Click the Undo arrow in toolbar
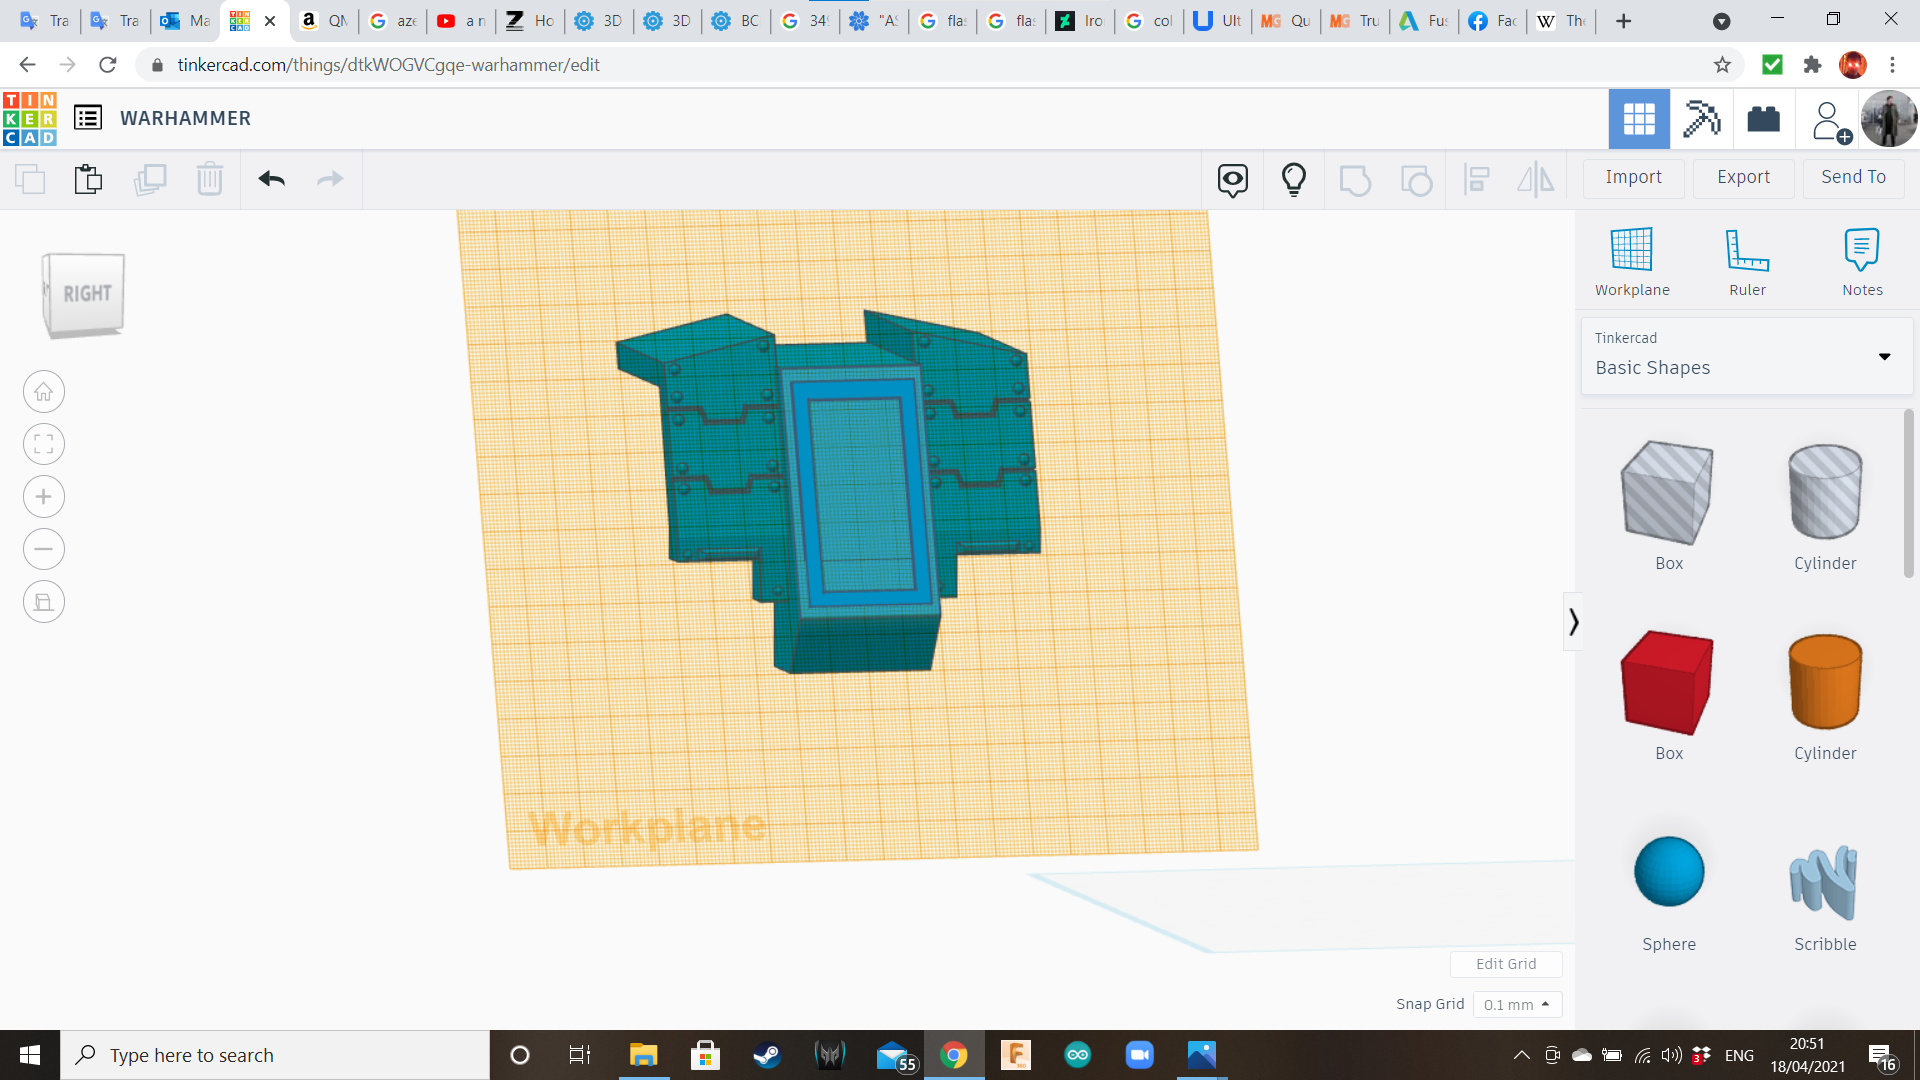 (271, 179)
